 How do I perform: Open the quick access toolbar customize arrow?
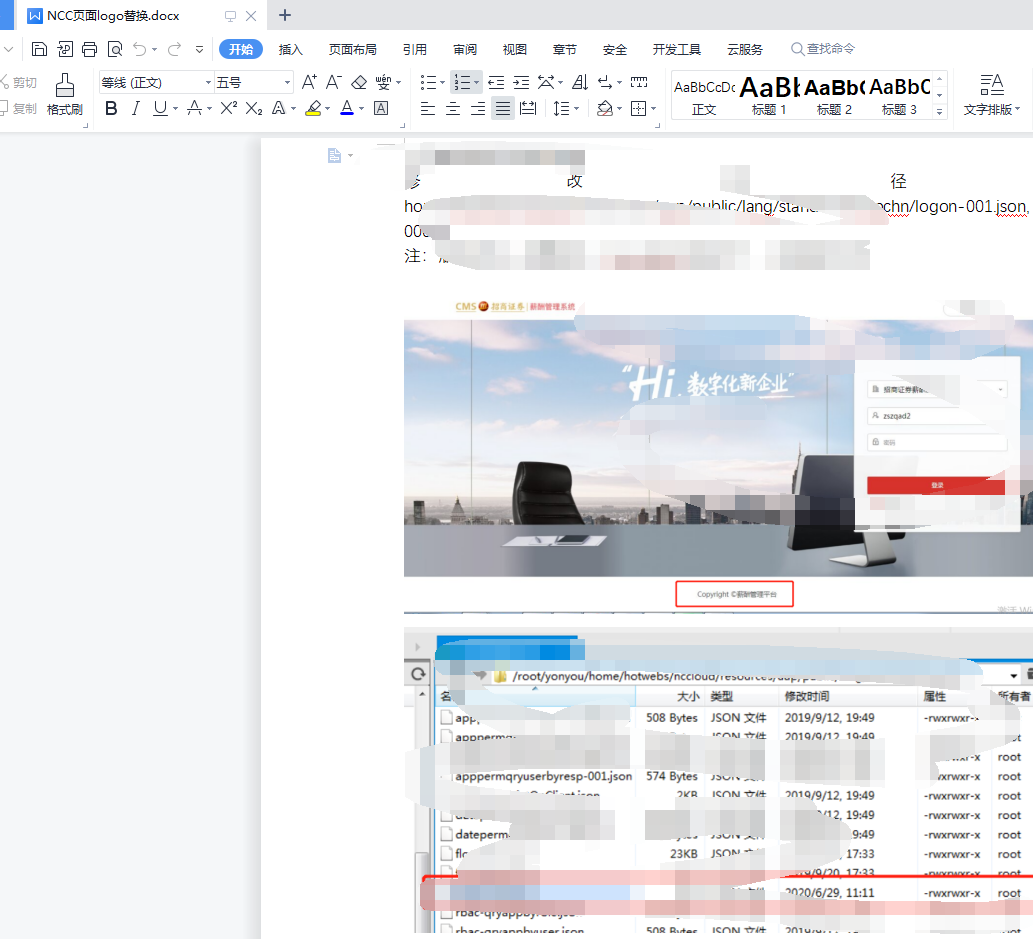pos(199,49)
